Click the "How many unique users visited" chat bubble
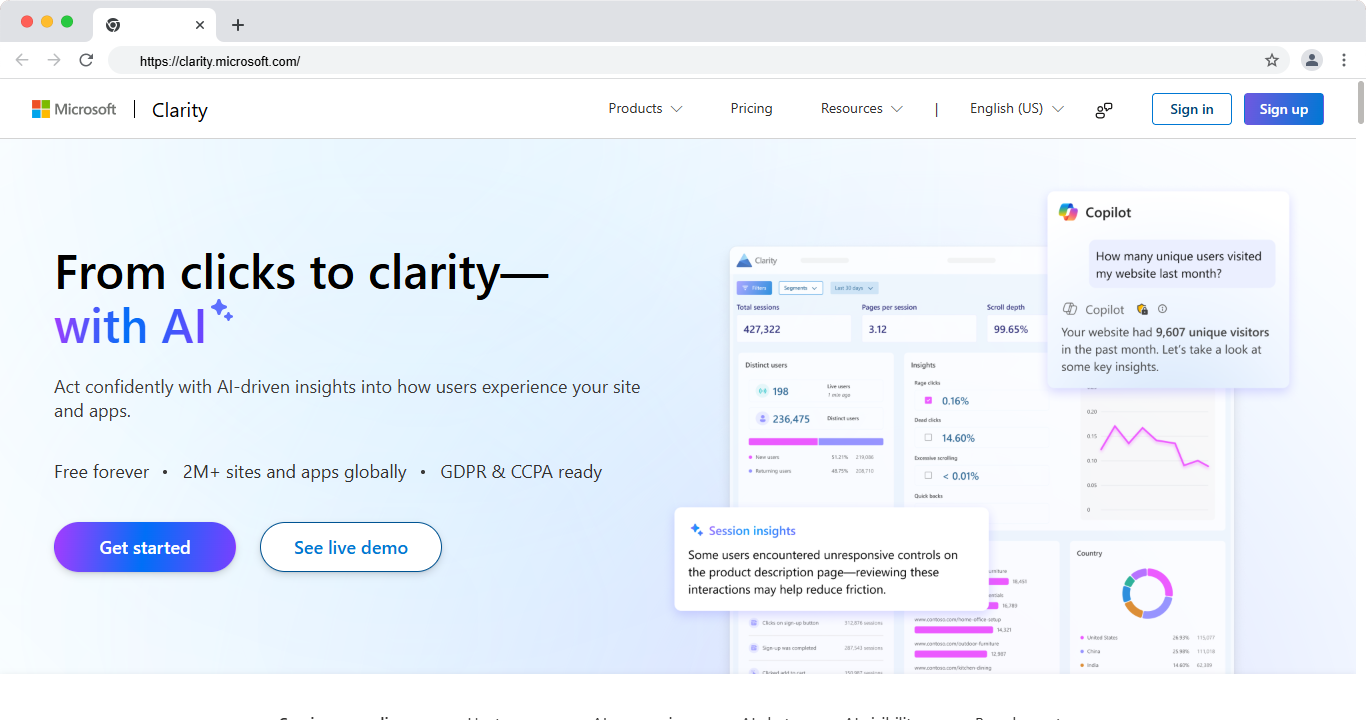 coord(1182,265)
